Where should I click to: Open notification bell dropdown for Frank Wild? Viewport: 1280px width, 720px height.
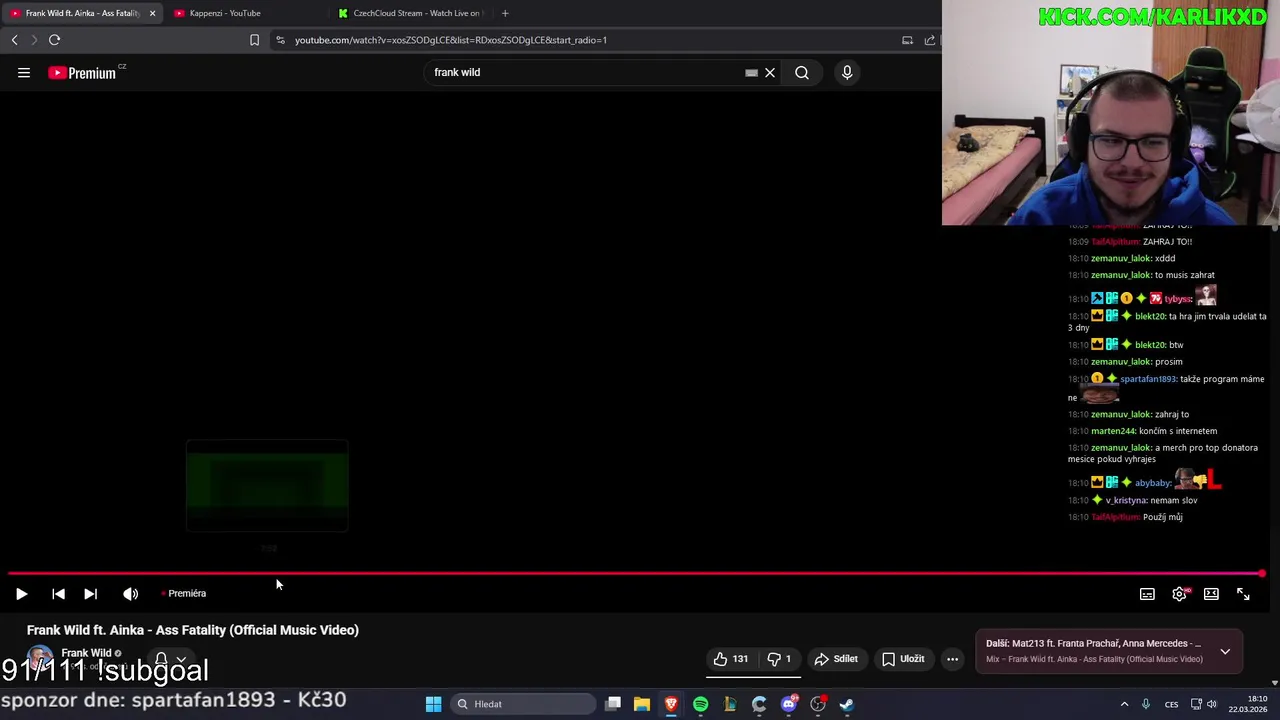[170, 660]
